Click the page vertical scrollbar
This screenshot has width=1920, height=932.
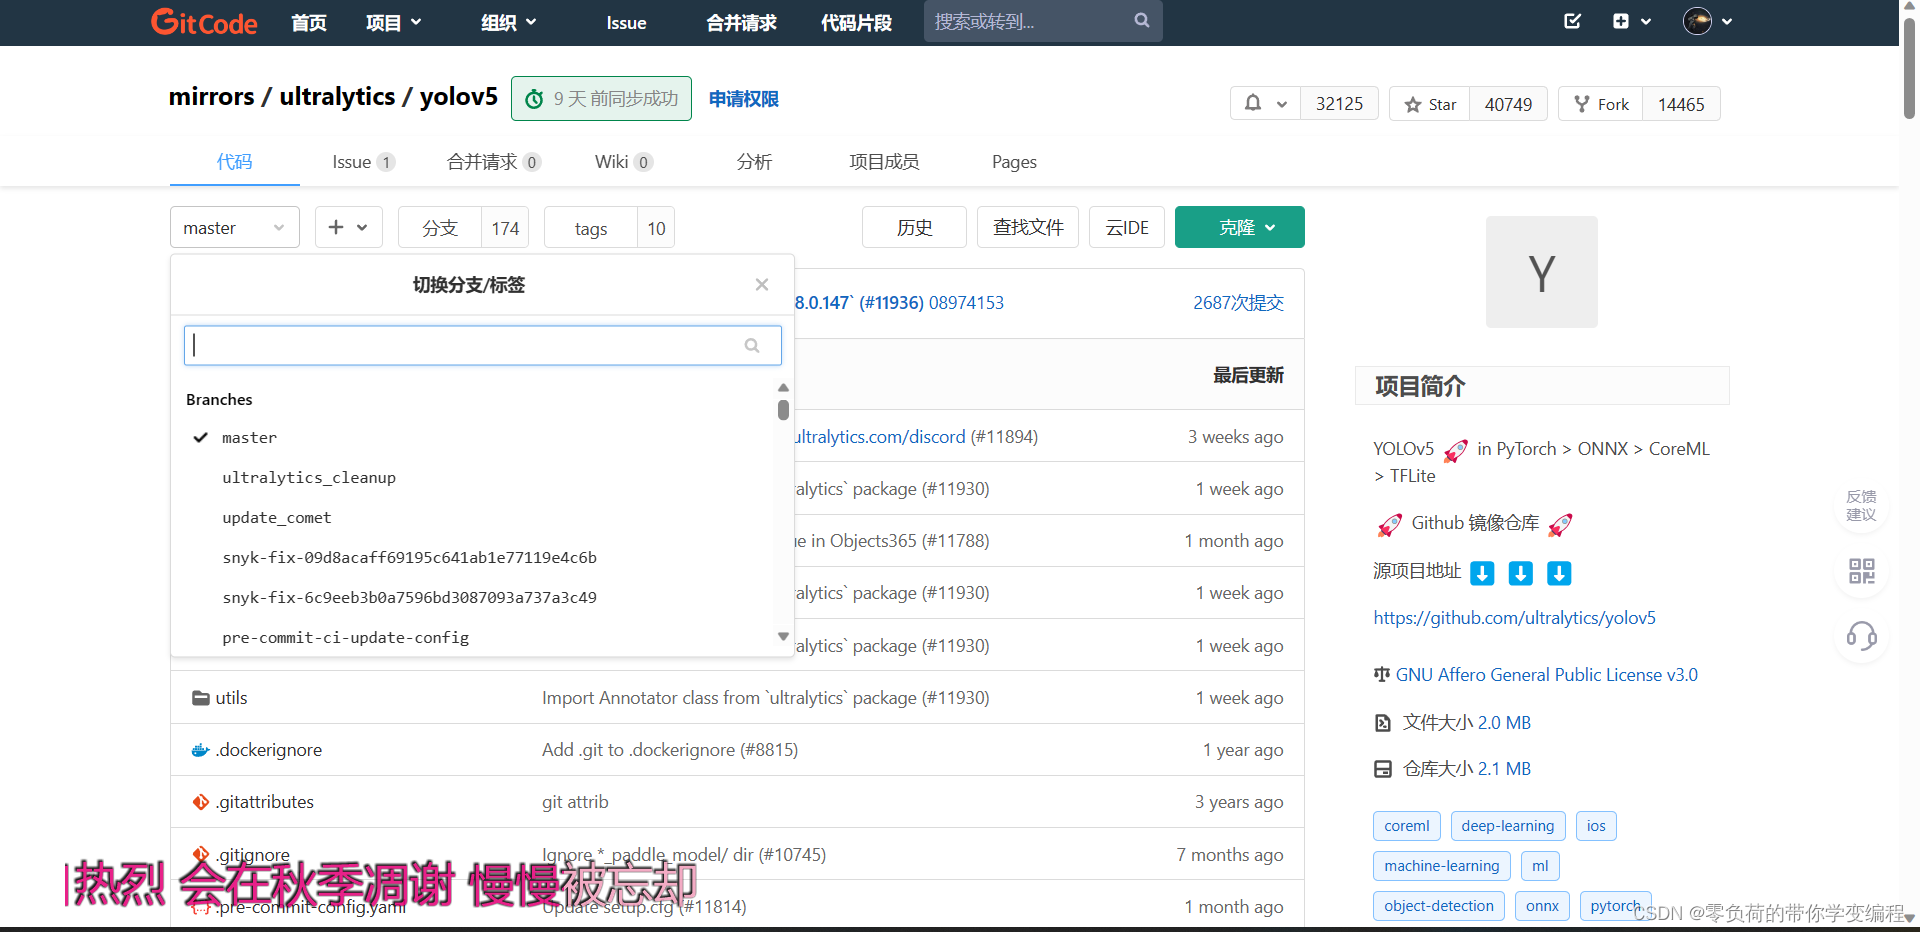[1909, 70]
